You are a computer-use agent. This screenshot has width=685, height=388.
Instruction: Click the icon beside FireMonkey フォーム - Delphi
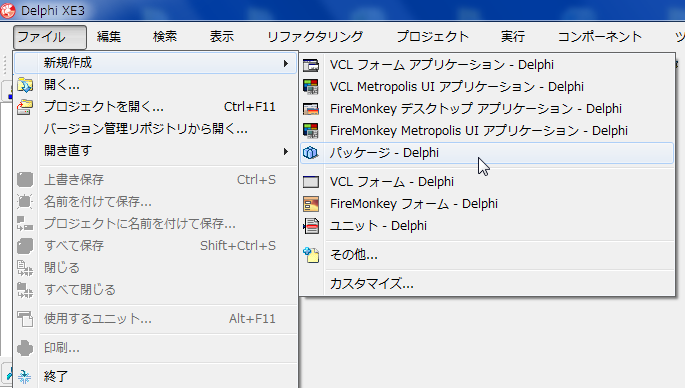pos(311,204)
